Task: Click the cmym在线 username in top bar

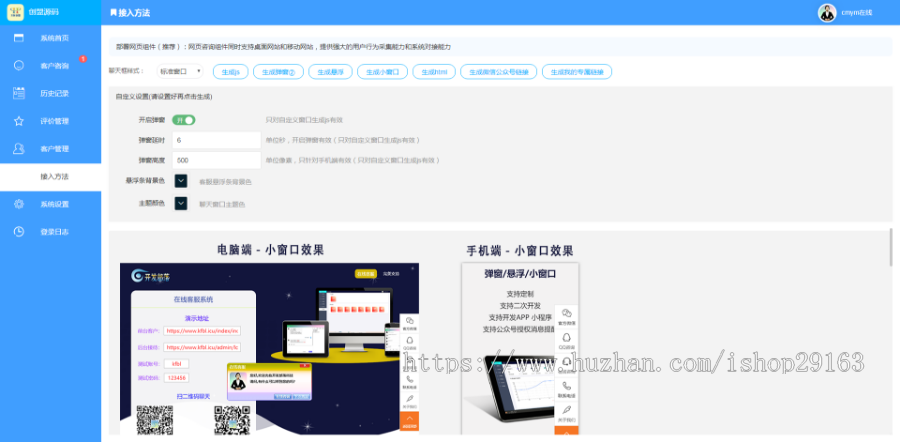Action: click(x=857, y=13)
